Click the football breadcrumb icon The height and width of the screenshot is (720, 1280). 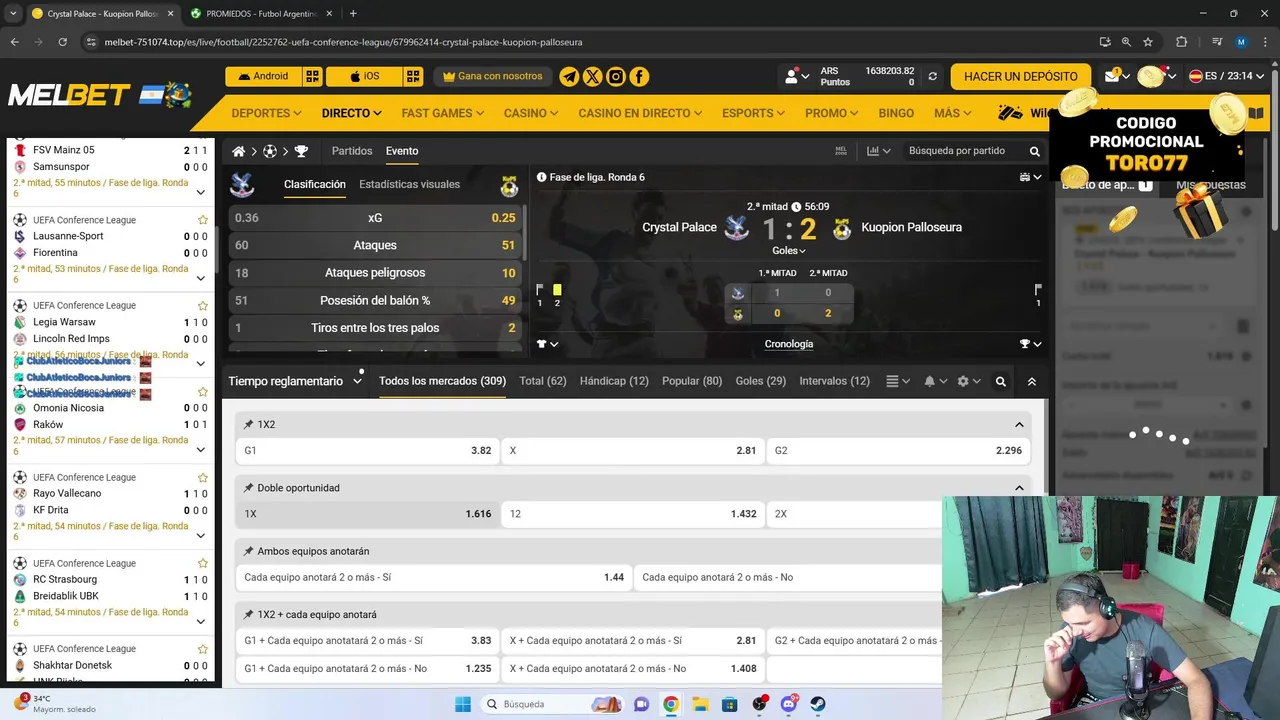(270, 151)
